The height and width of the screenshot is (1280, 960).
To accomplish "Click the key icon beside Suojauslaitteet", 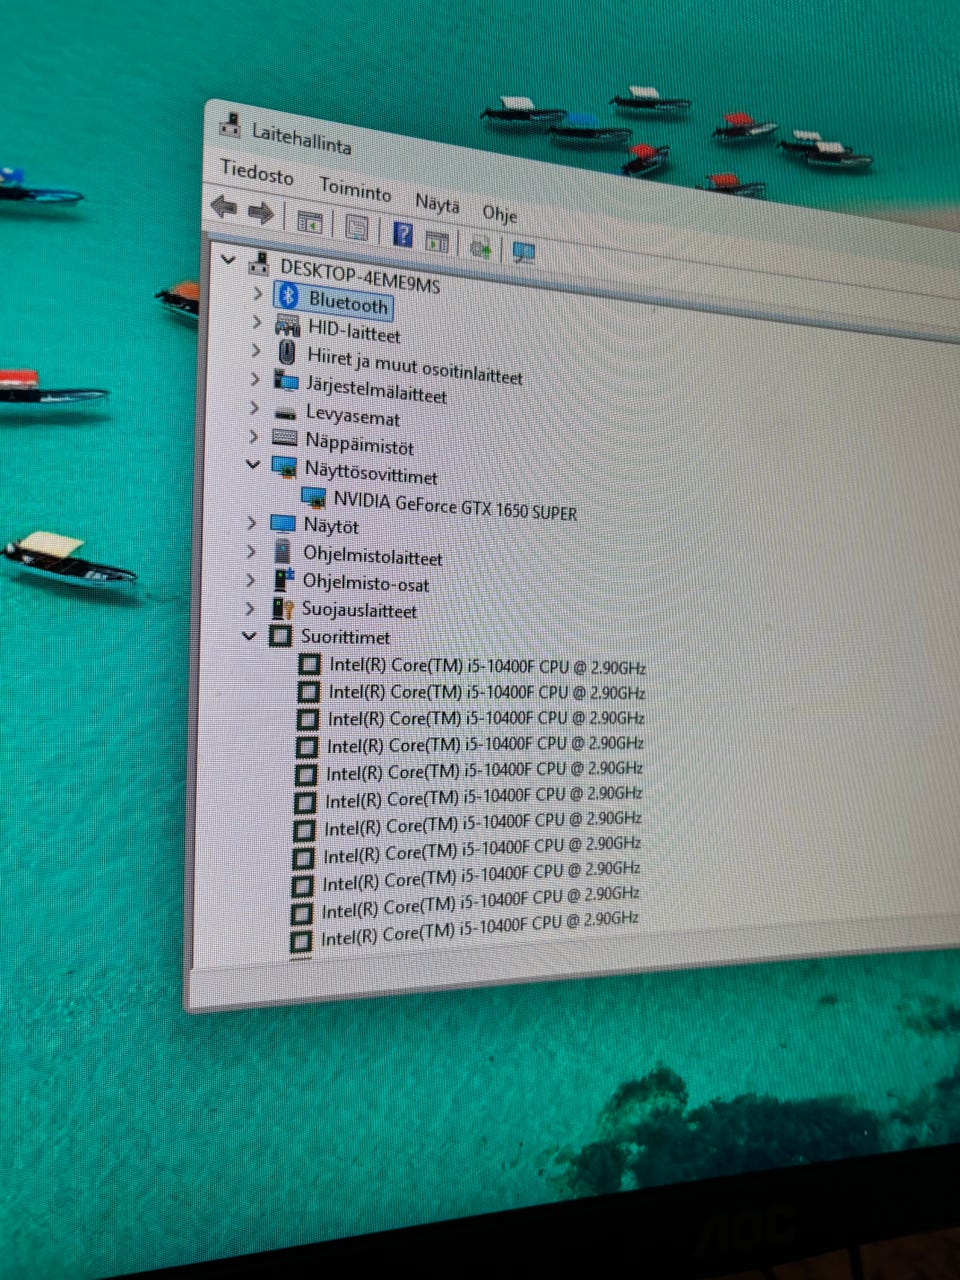I will click(x=282, y=607).
